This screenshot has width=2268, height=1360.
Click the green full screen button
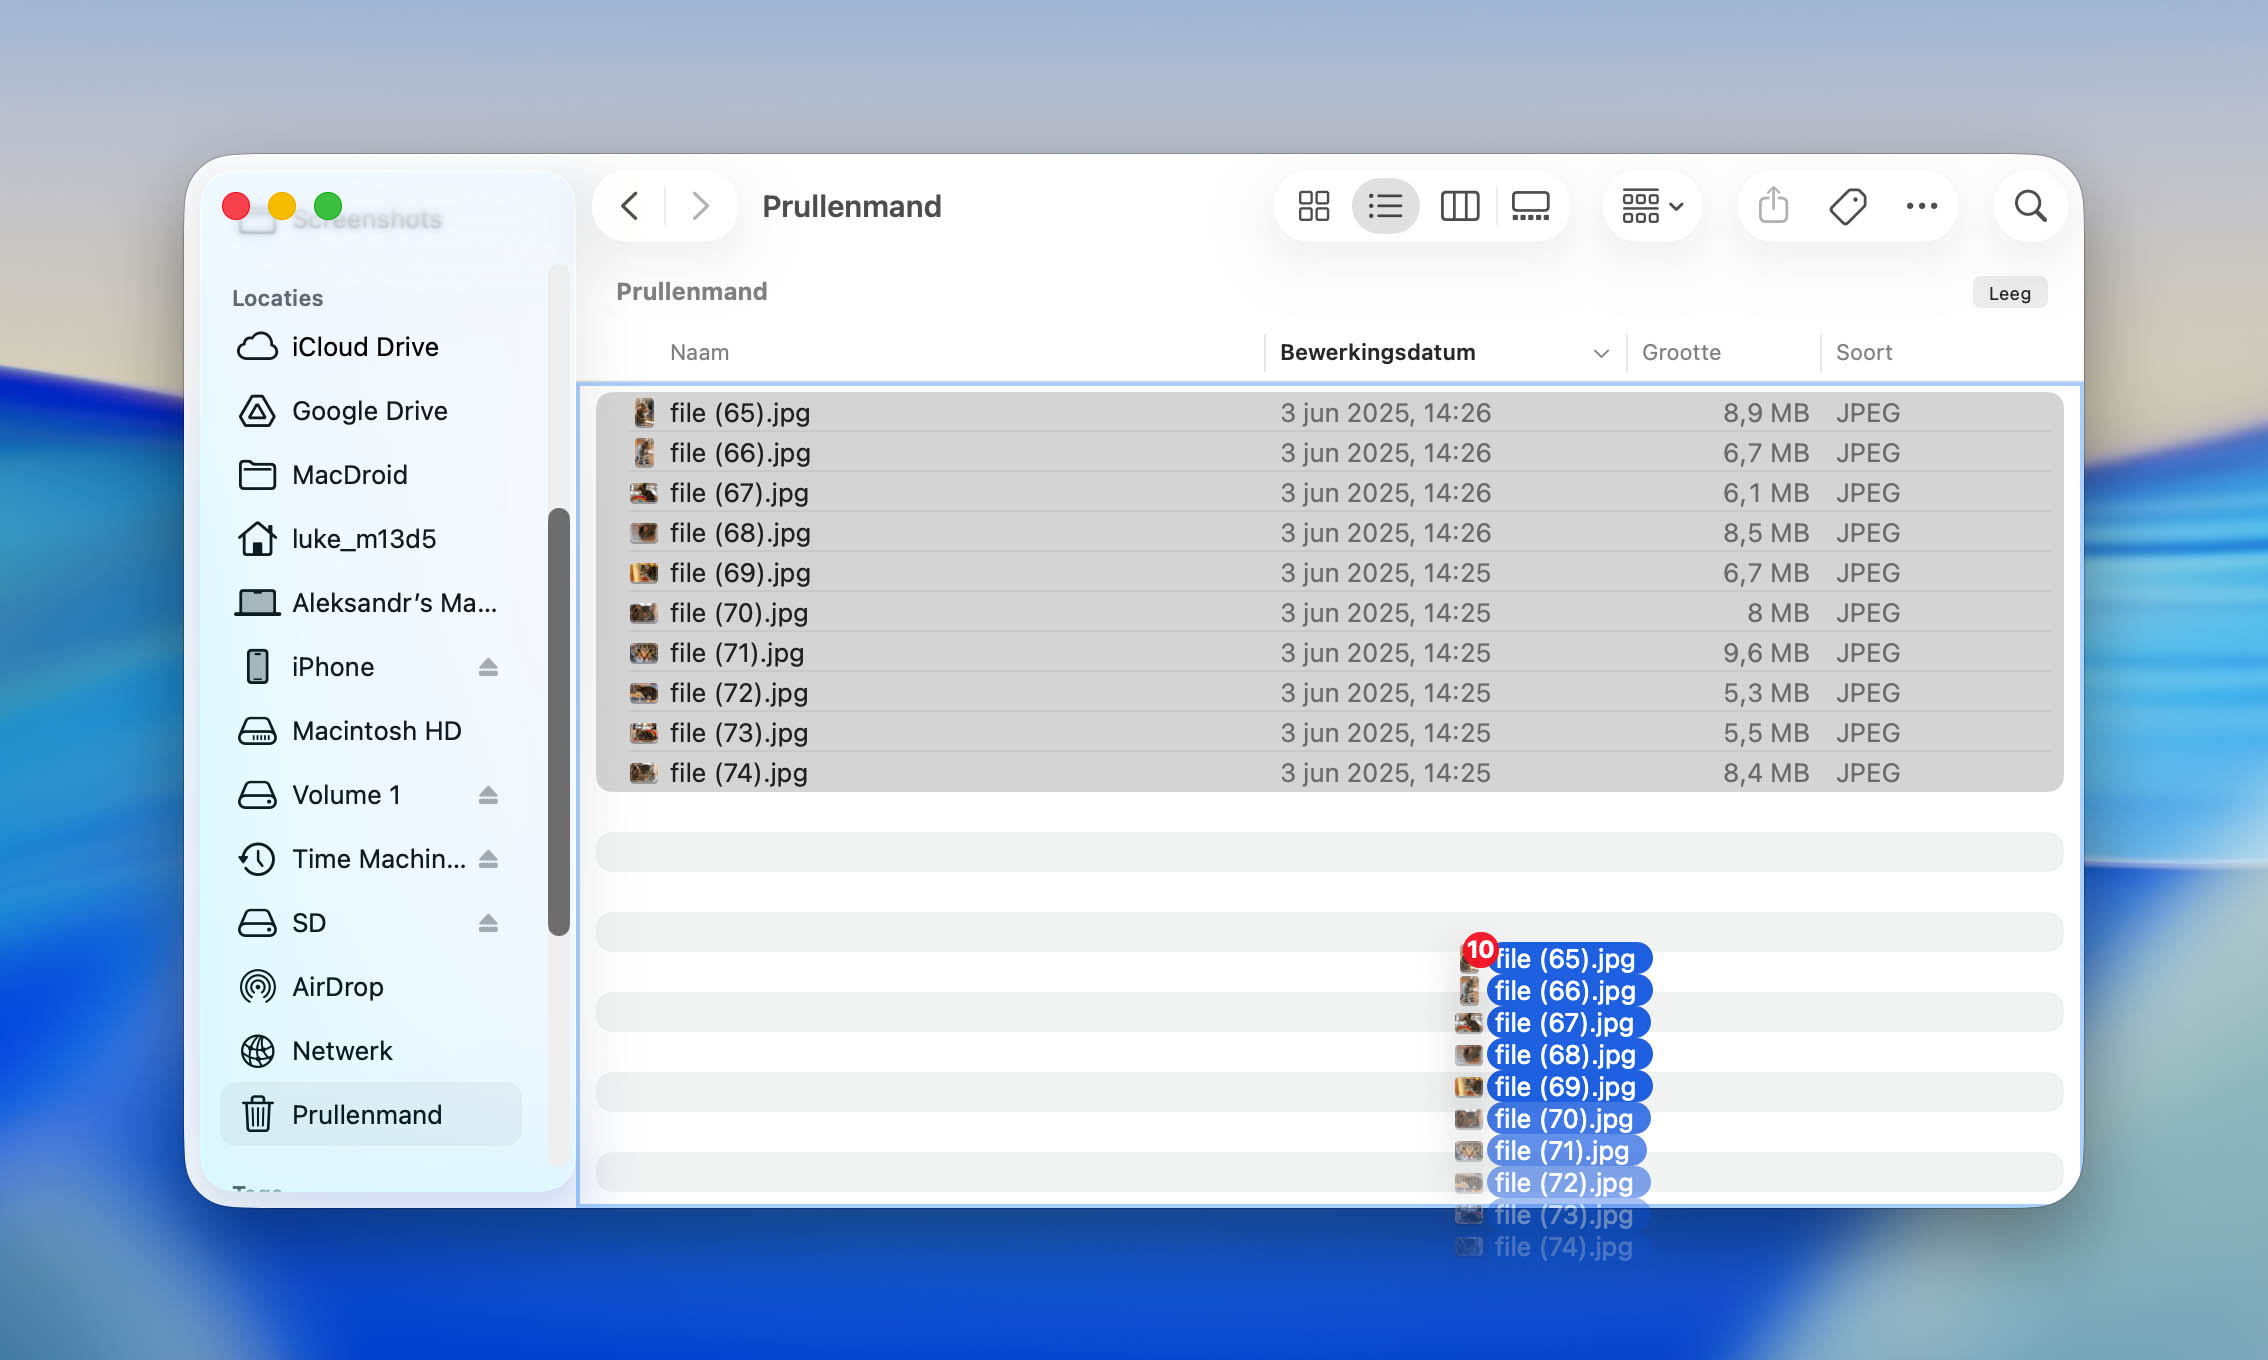tap(328, 206)
